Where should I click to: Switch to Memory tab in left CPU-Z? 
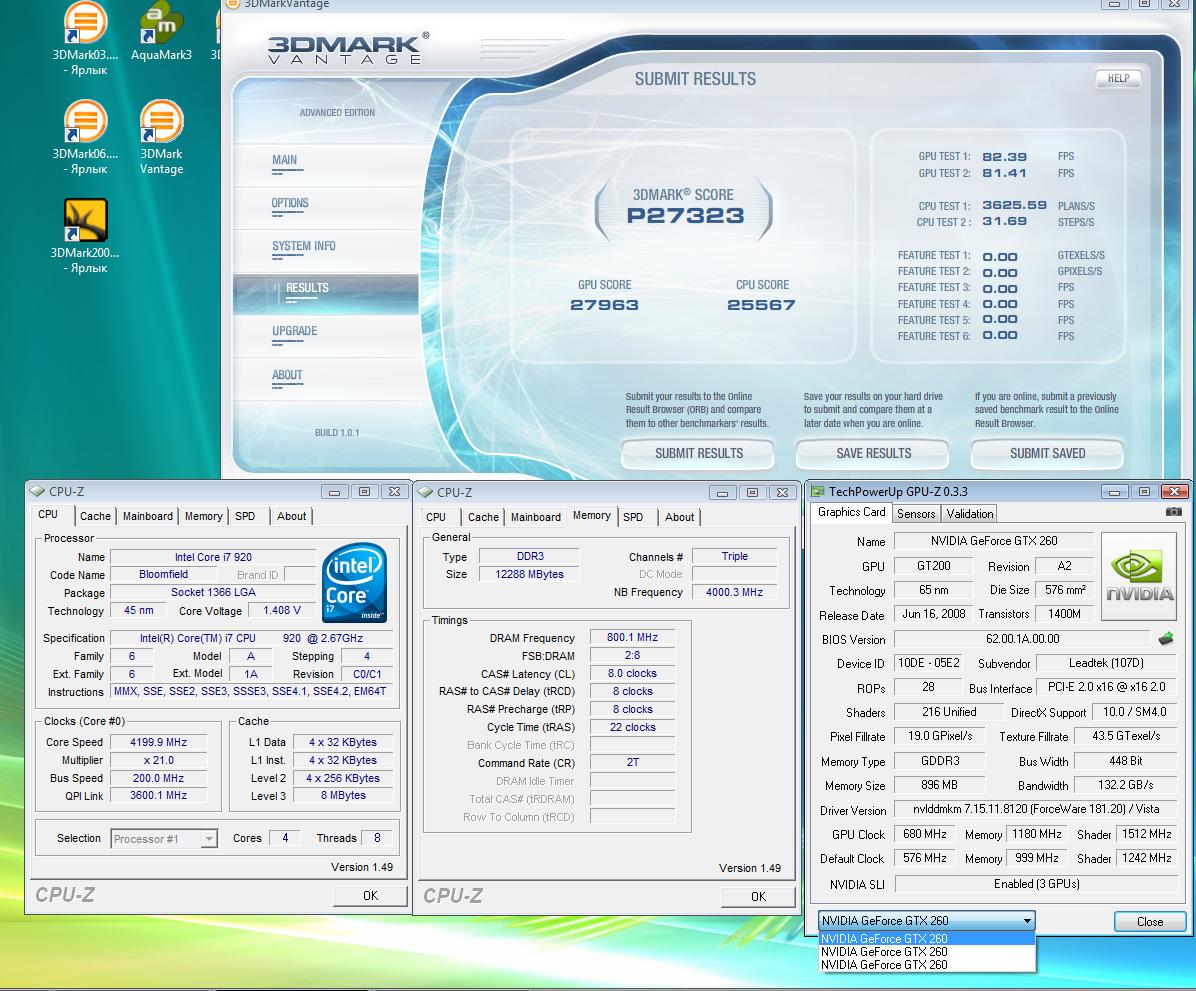[x=204, y=516]
